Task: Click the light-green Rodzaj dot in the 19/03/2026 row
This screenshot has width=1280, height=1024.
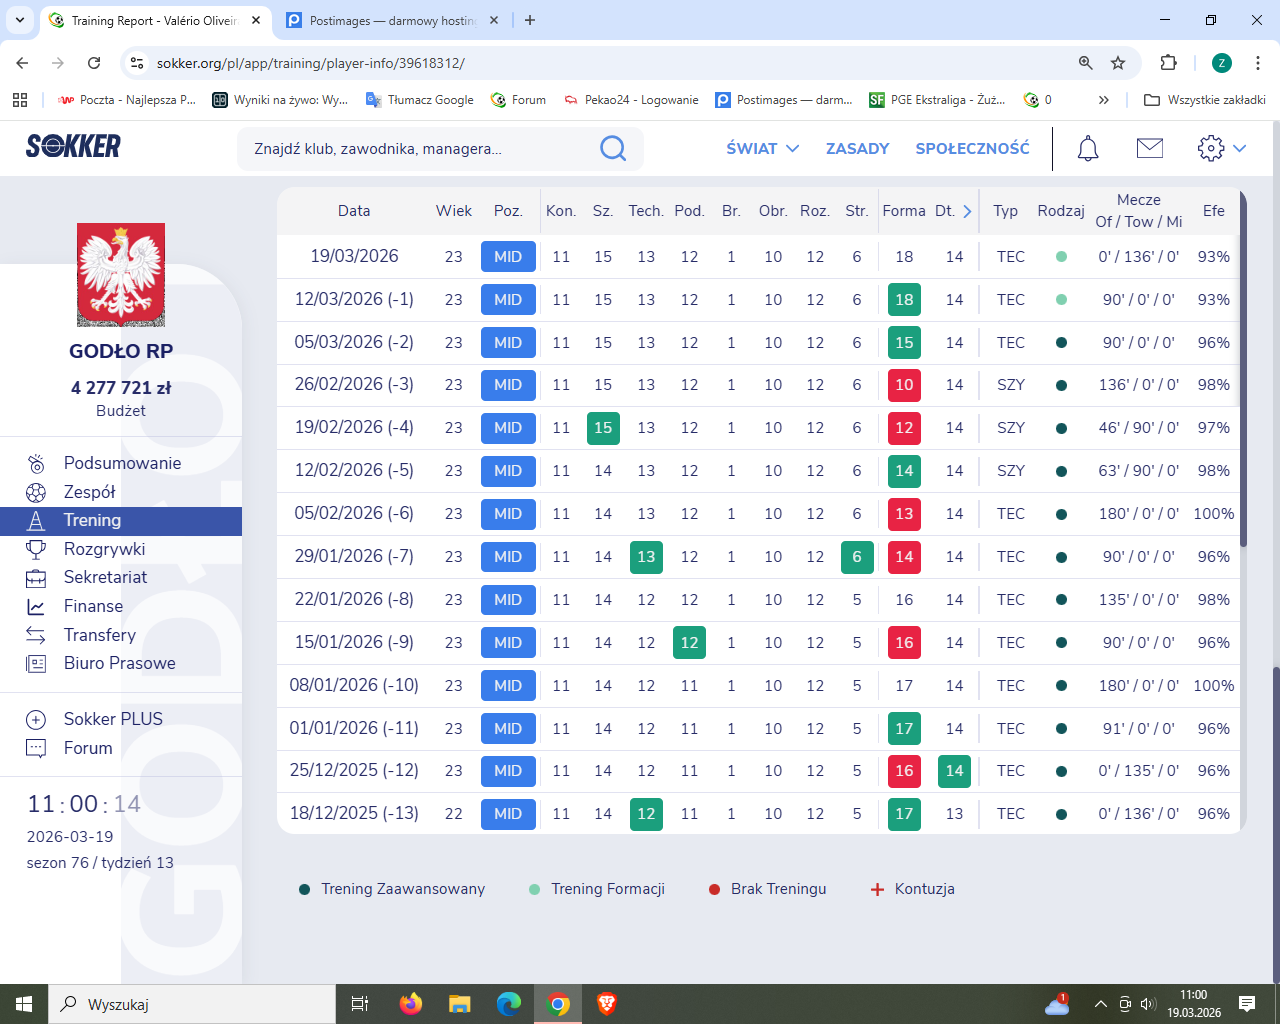Action: [1061, 257]
